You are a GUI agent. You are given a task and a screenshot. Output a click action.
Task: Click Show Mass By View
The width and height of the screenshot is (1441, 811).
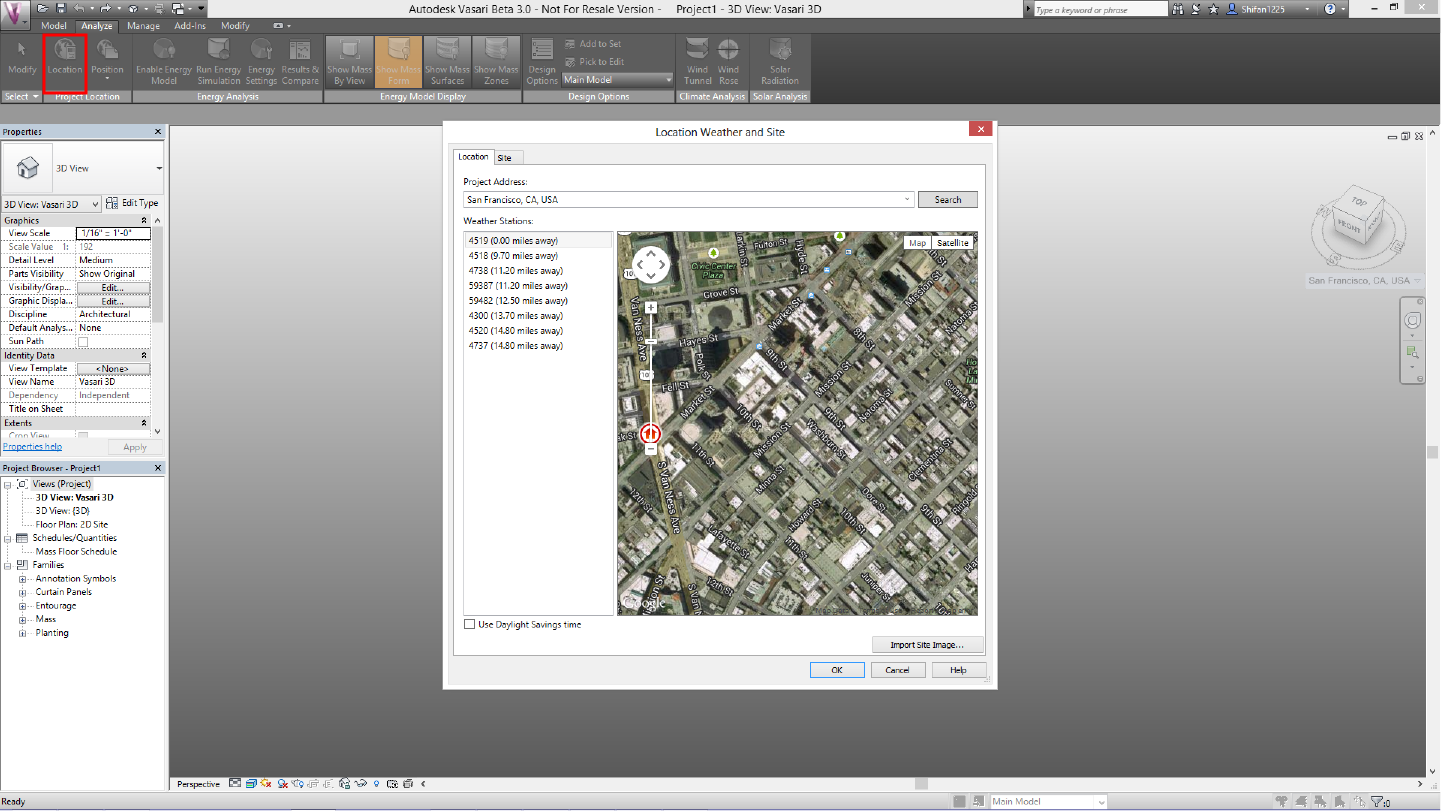350,61
